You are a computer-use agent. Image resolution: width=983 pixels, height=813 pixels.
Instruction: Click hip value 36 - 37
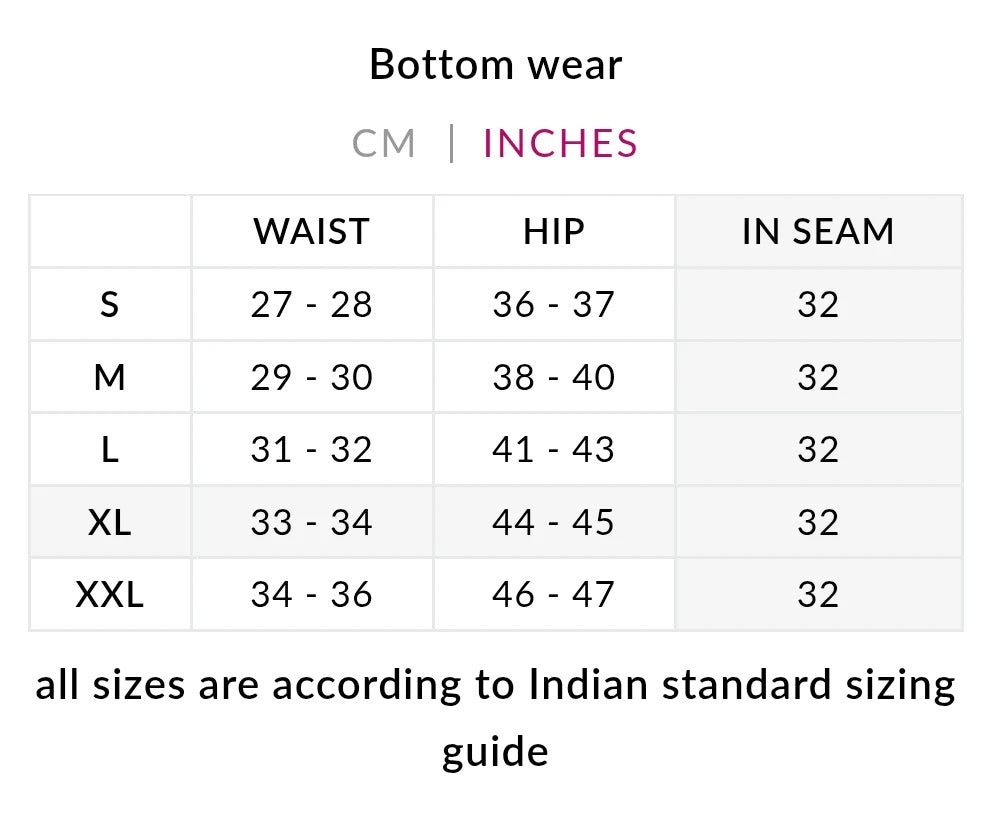pos(553,305)
